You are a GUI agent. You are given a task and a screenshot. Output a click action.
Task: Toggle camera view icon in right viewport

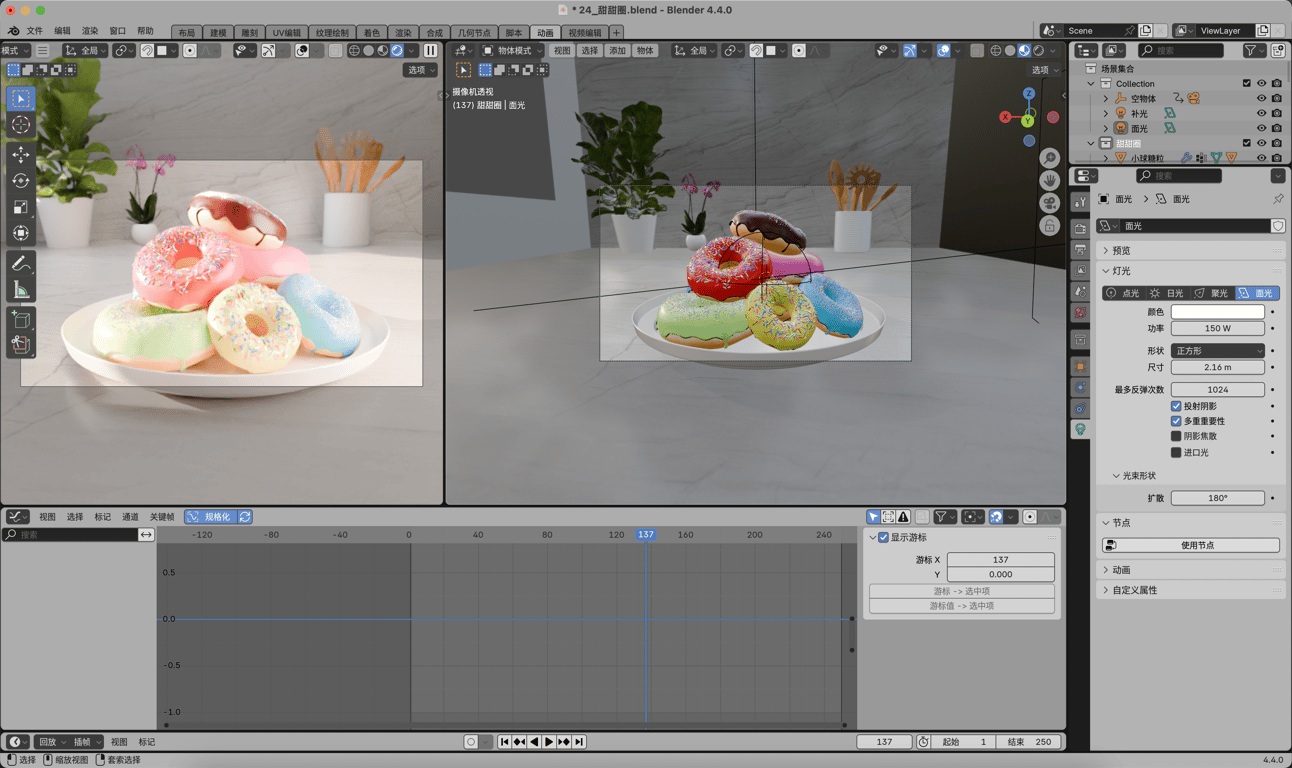point(1049,204)
